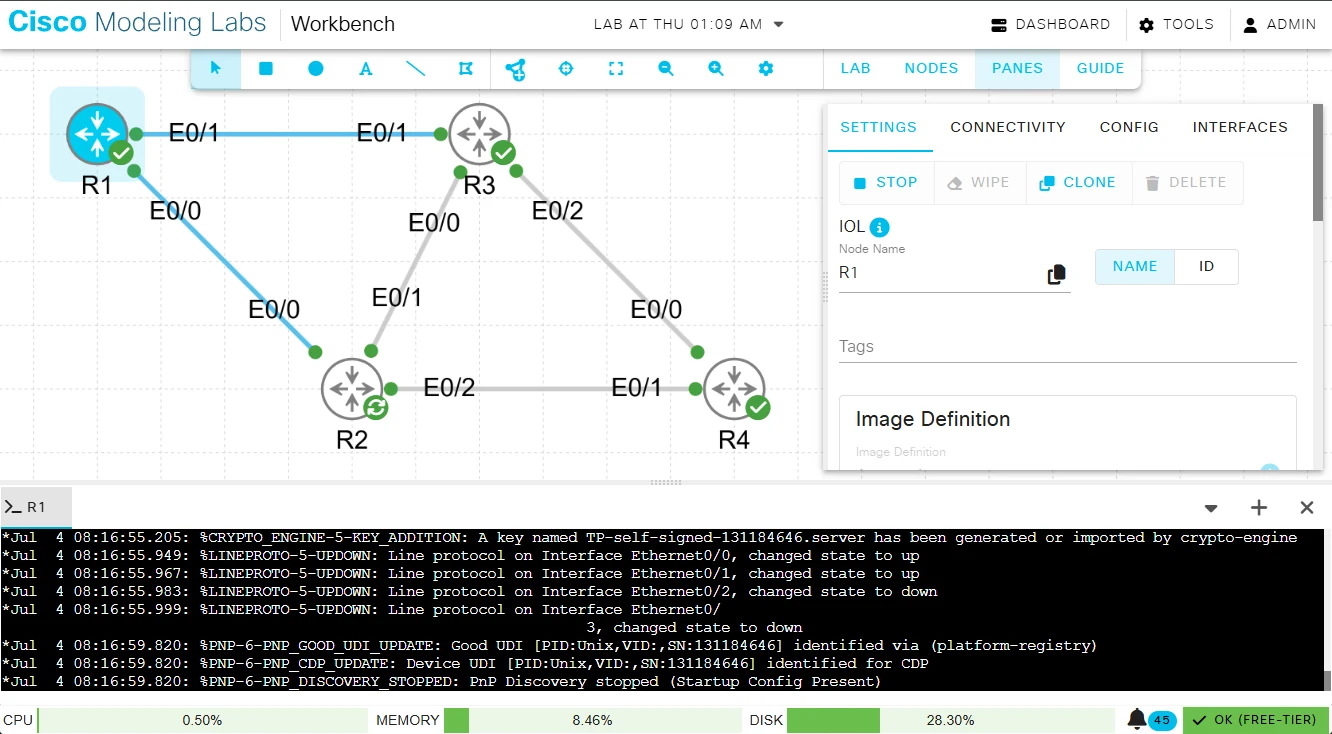
Task: Choose the ellipse annotation tool
Action: (316, 69)
